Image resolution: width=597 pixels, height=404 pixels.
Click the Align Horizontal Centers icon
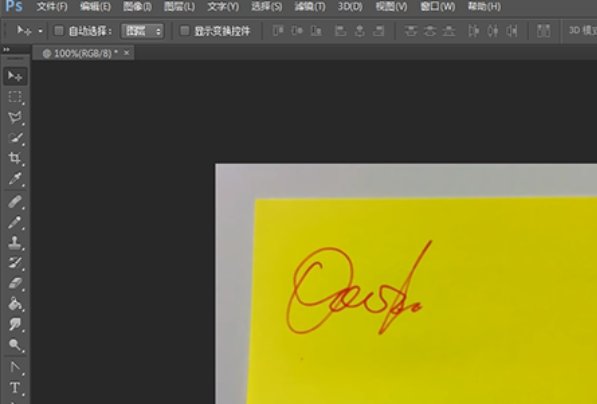(359, 31)
